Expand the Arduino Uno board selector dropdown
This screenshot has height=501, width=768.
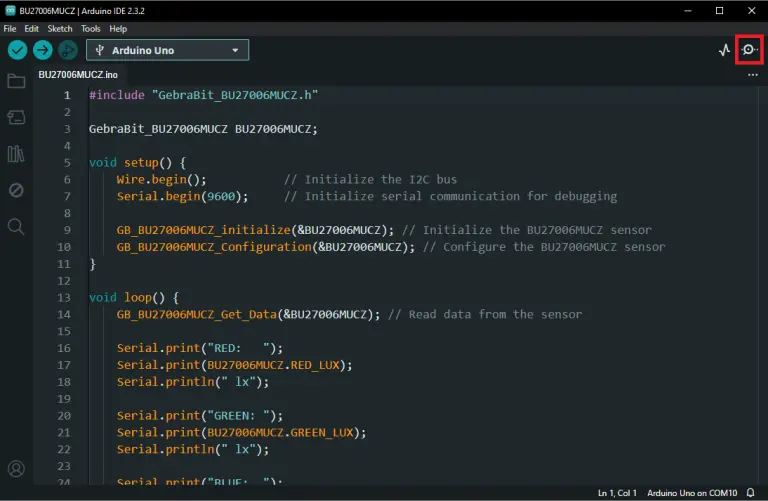point(168,50)
